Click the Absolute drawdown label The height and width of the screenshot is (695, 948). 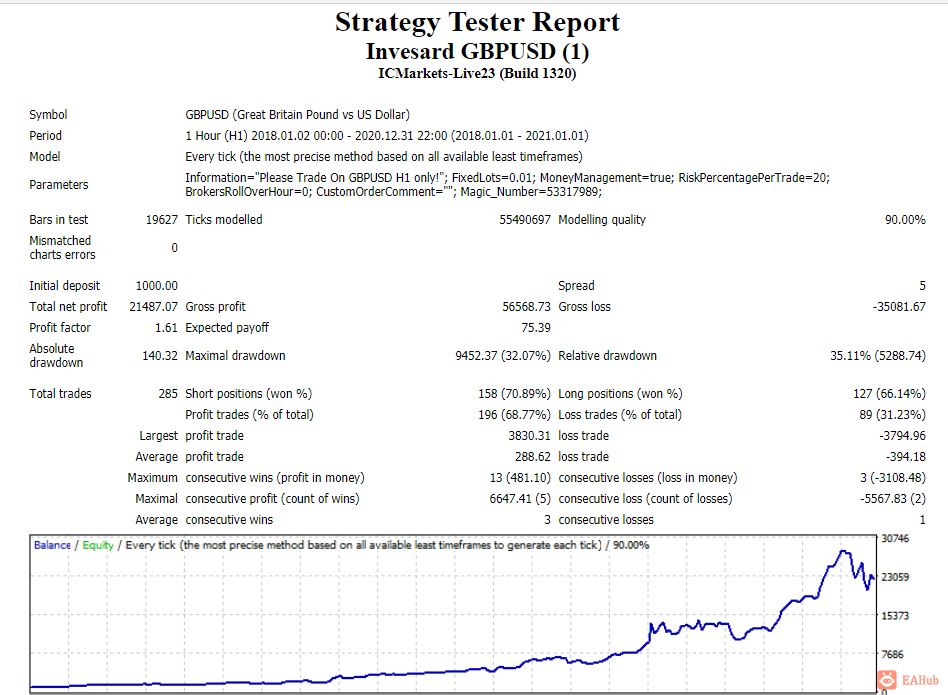tap(56, 355)
